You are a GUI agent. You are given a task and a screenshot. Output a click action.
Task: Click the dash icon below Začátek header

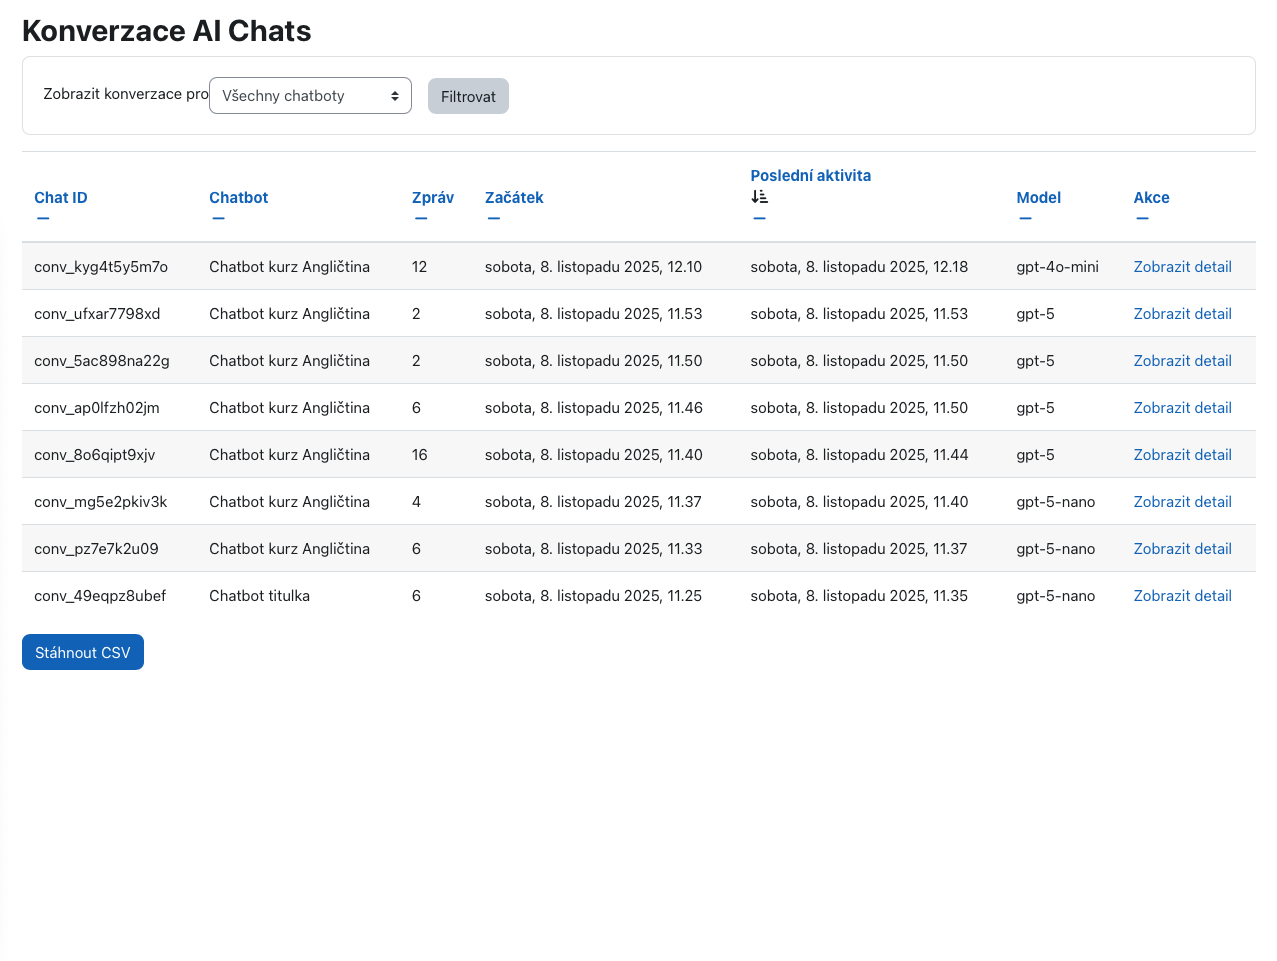pos(494,219)
